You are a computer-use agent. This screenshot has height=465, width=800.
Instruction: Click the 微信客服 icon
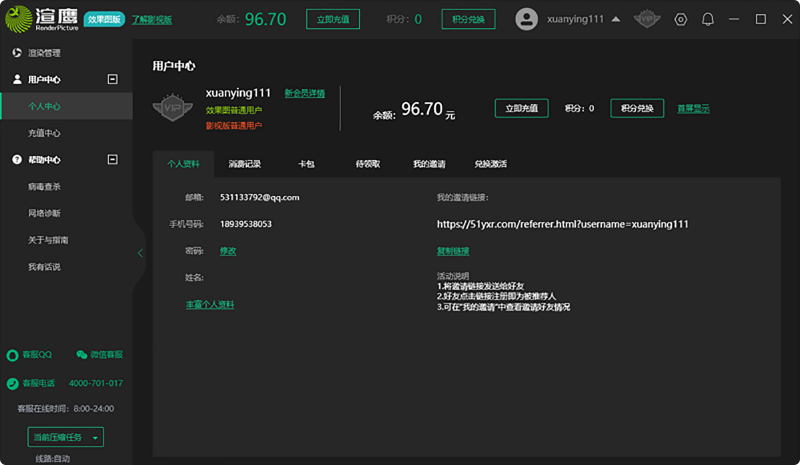[x=82, y=354]
